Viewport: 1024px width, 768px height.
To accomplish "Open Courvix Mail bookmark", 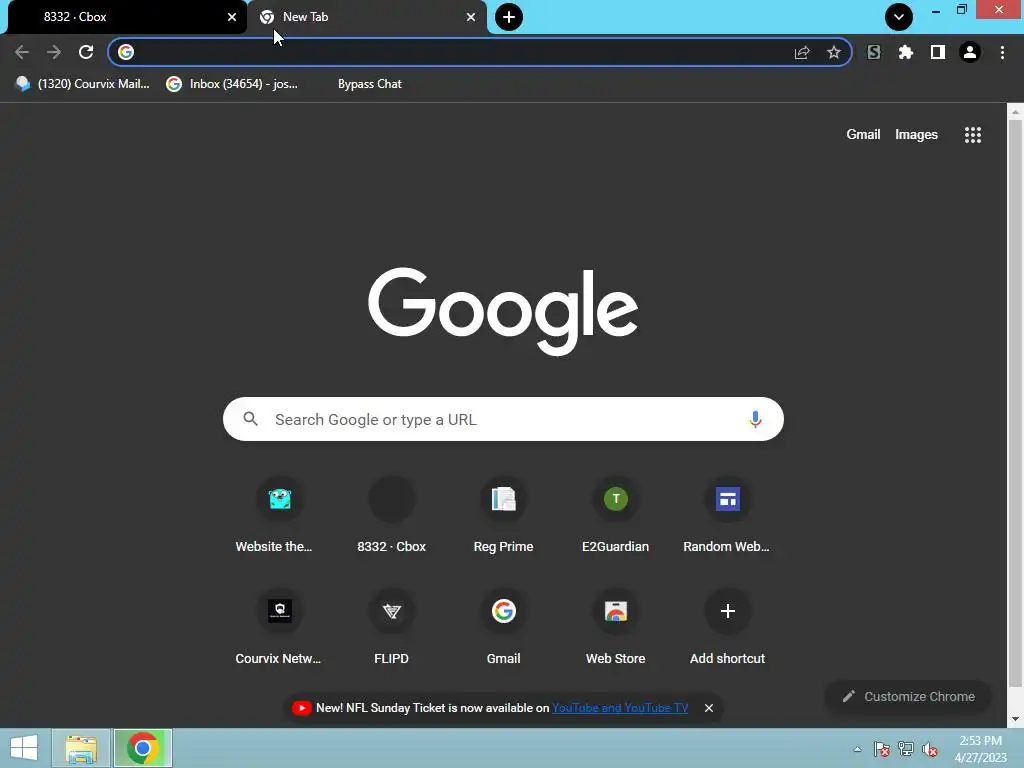I will pos(82,84).
